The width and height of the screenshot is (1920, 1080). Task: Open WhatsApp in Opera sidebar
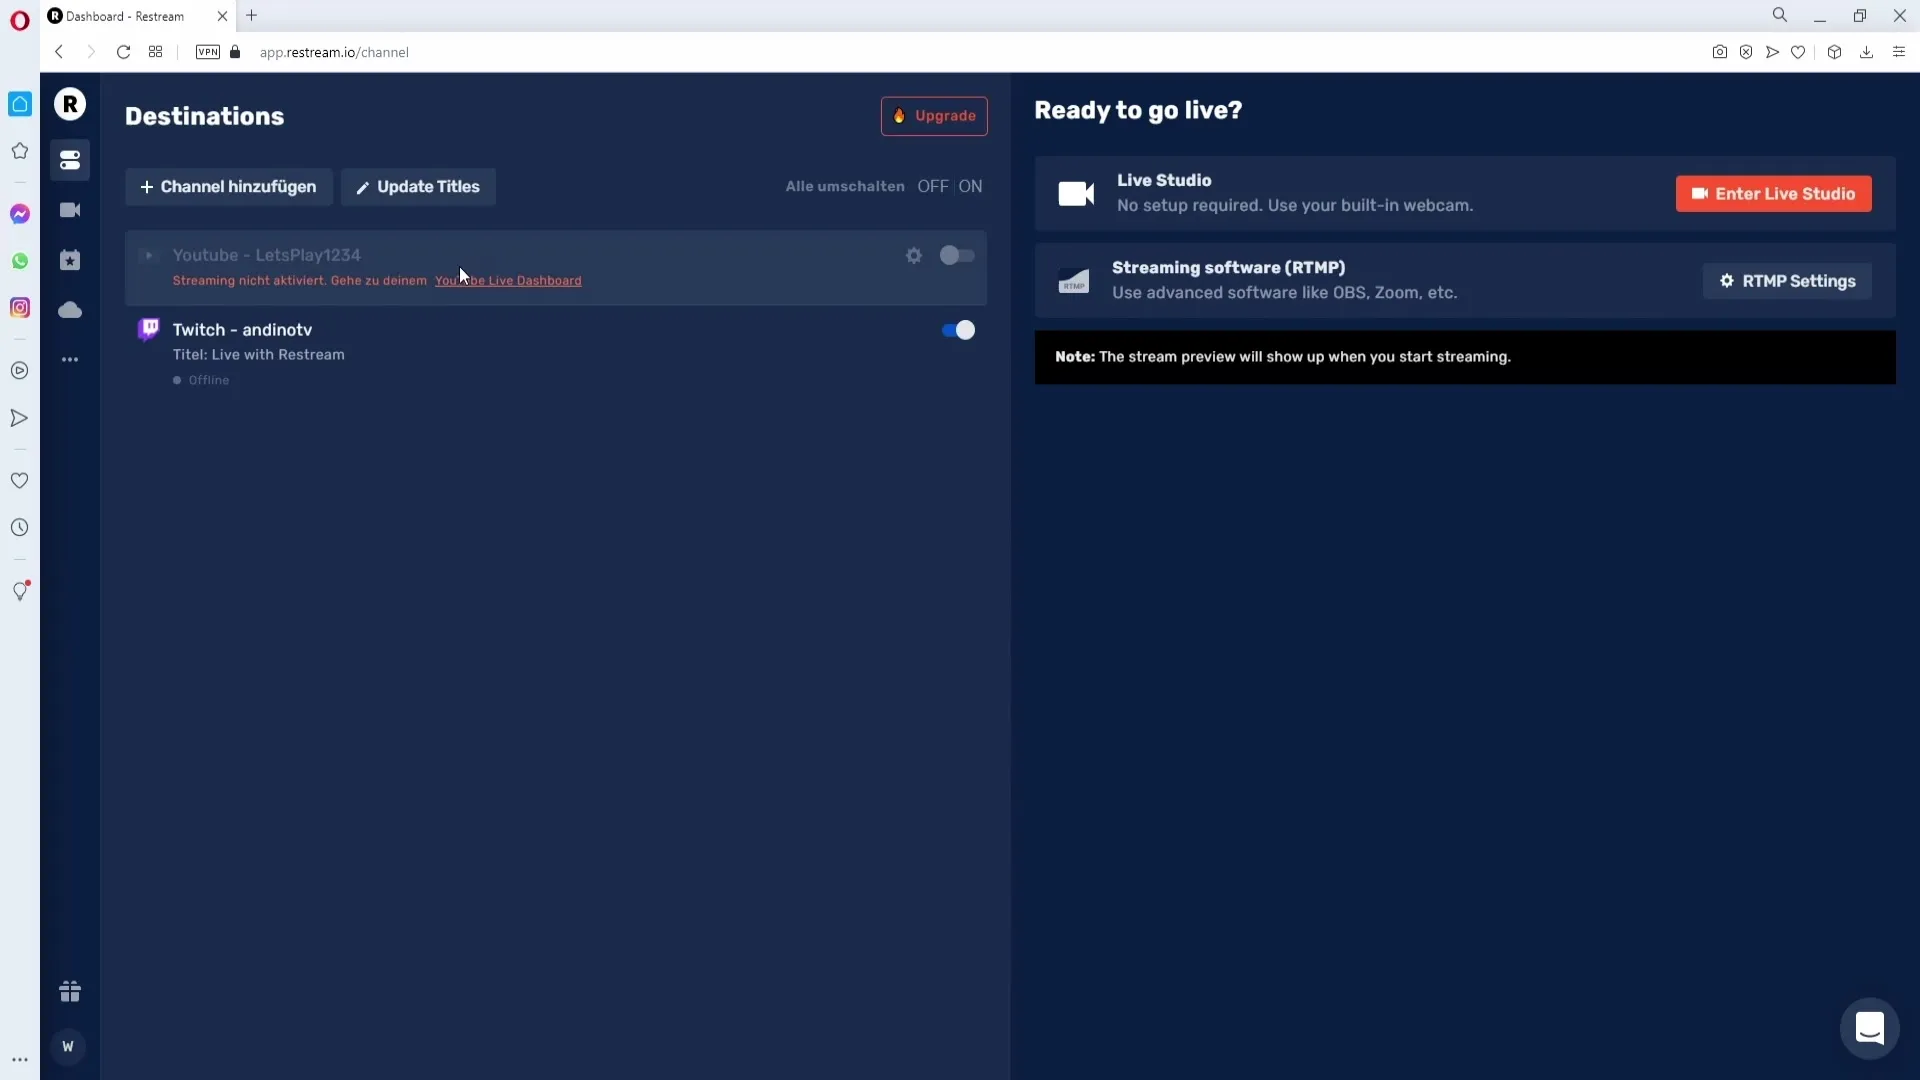coord(20,261)
